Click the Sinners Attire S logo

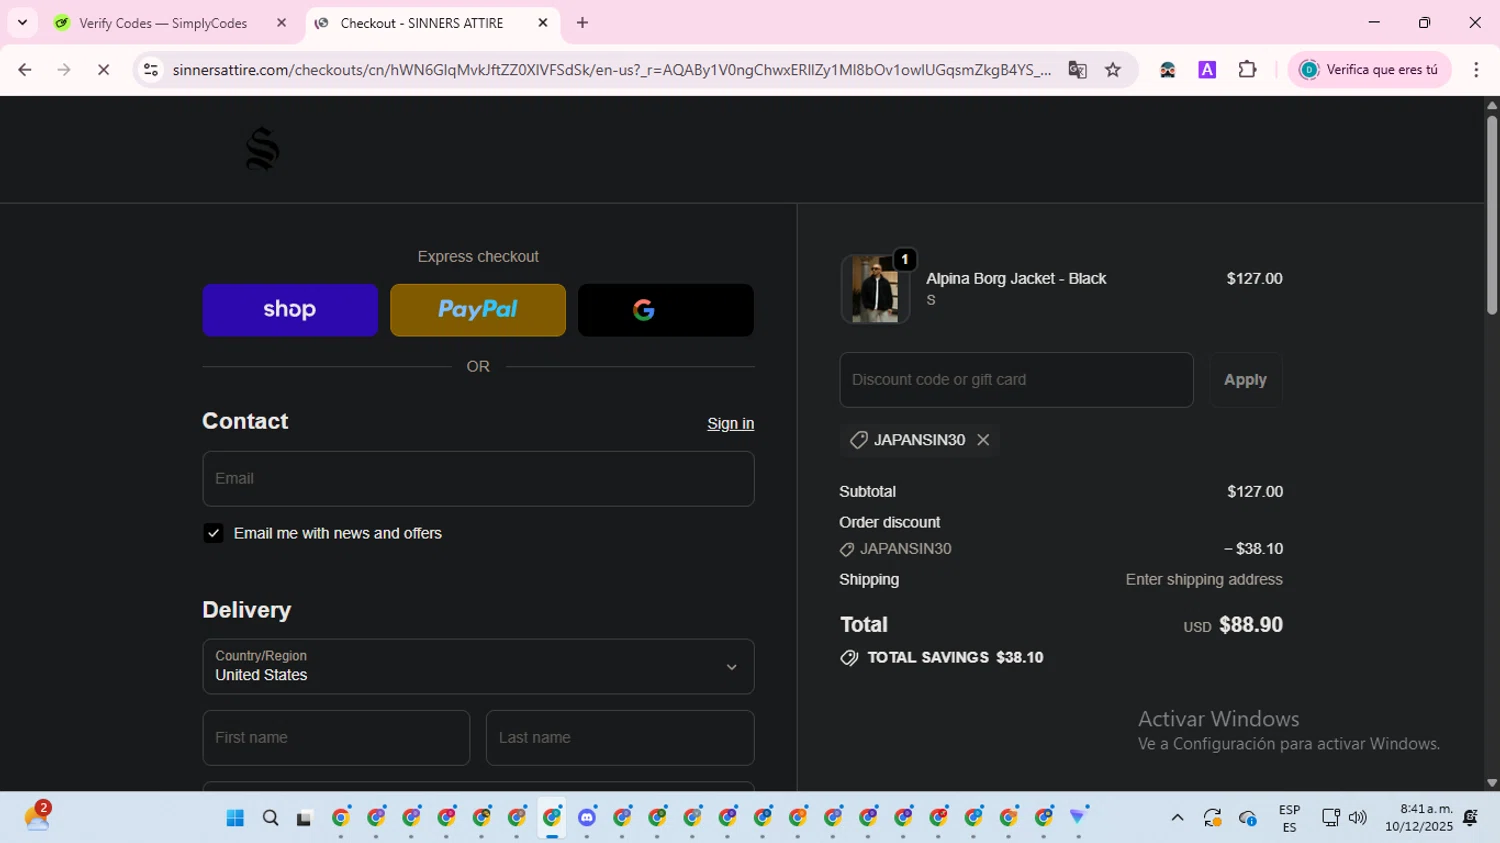pyautogui.click(x=262, y=149)
